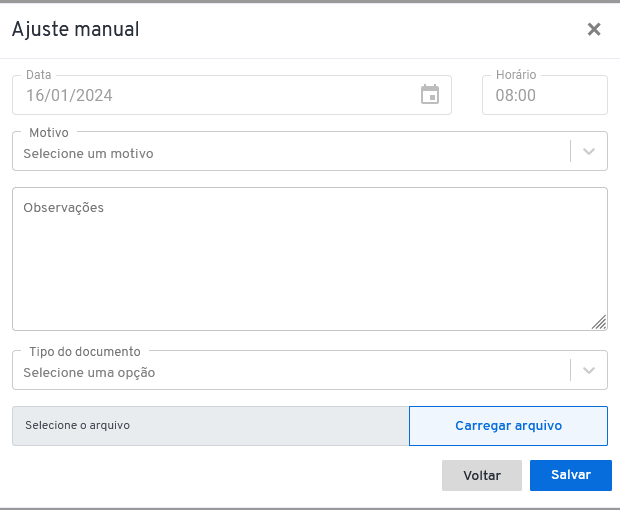
Task: Click the Motivo dropdown chevron arrow
Action: [x=589, y=151]
